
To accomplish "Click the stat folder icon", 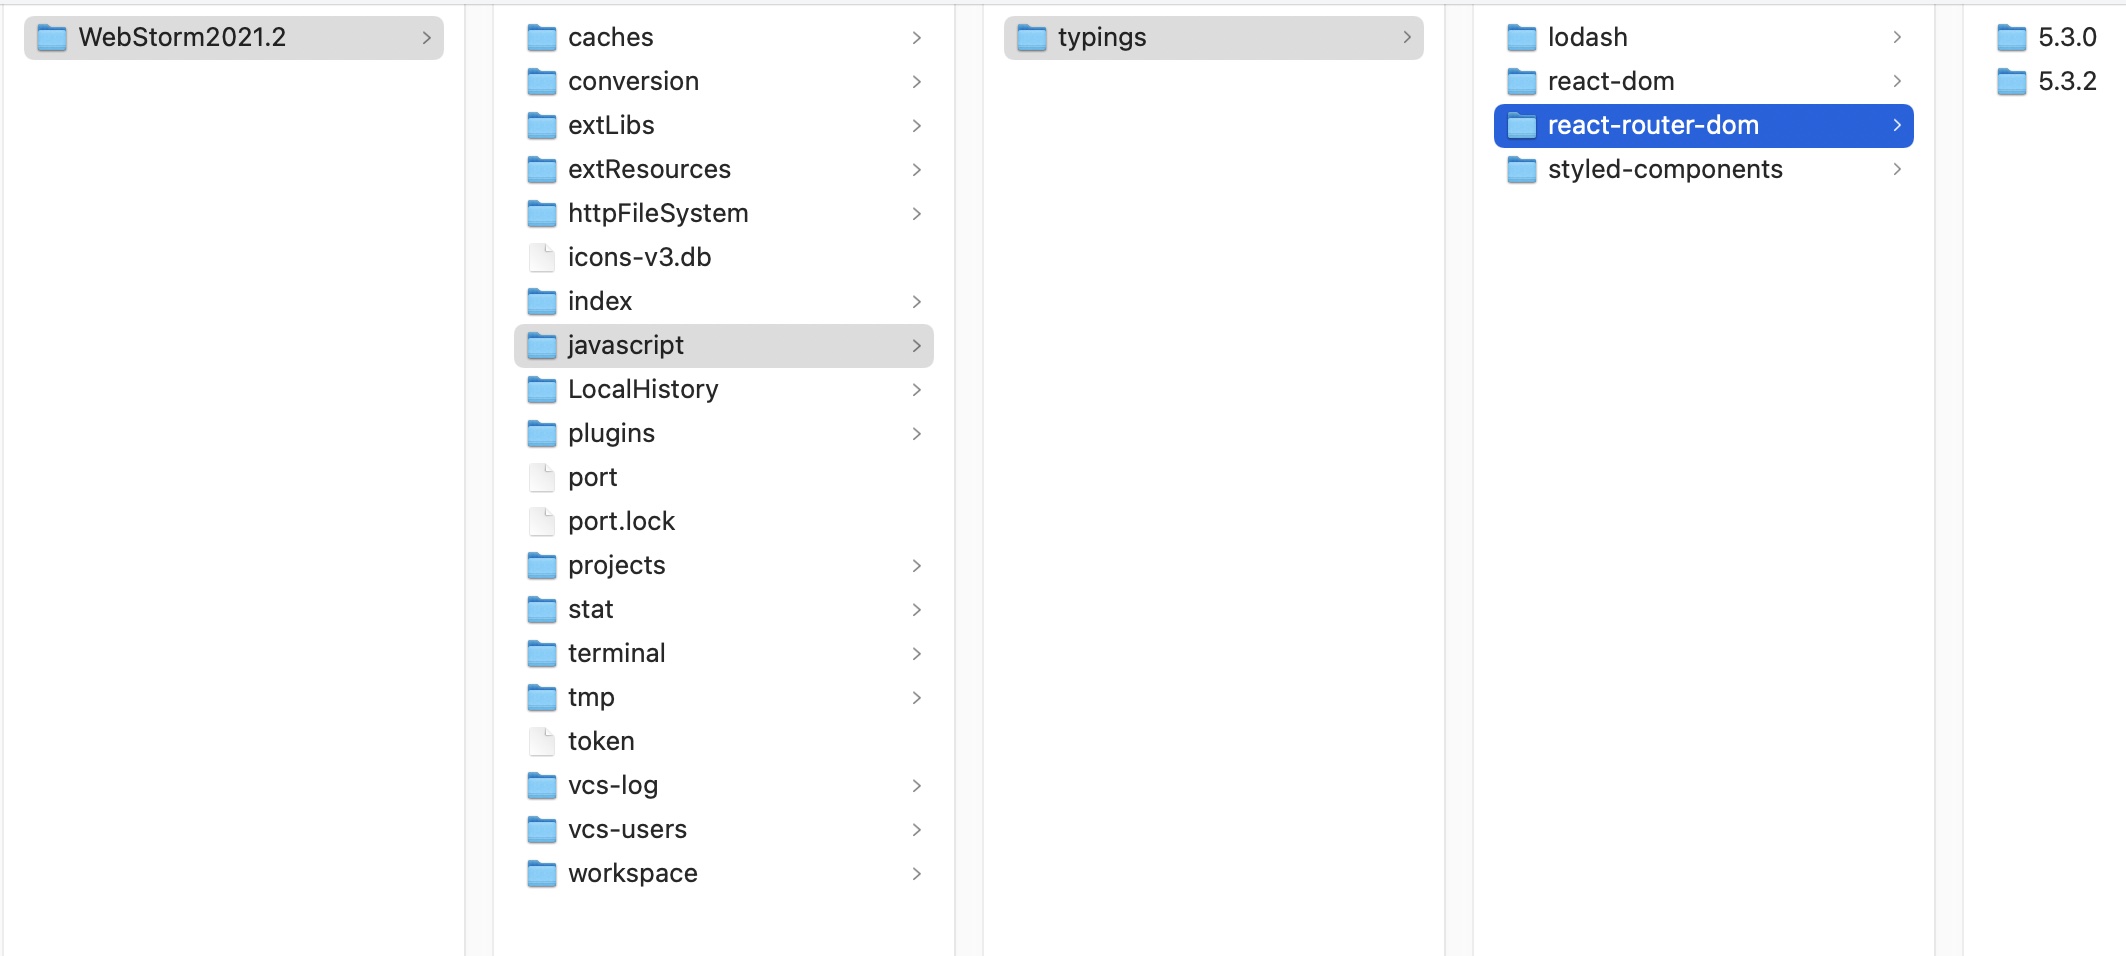I will pyautogui.click(x=542, y=610).
